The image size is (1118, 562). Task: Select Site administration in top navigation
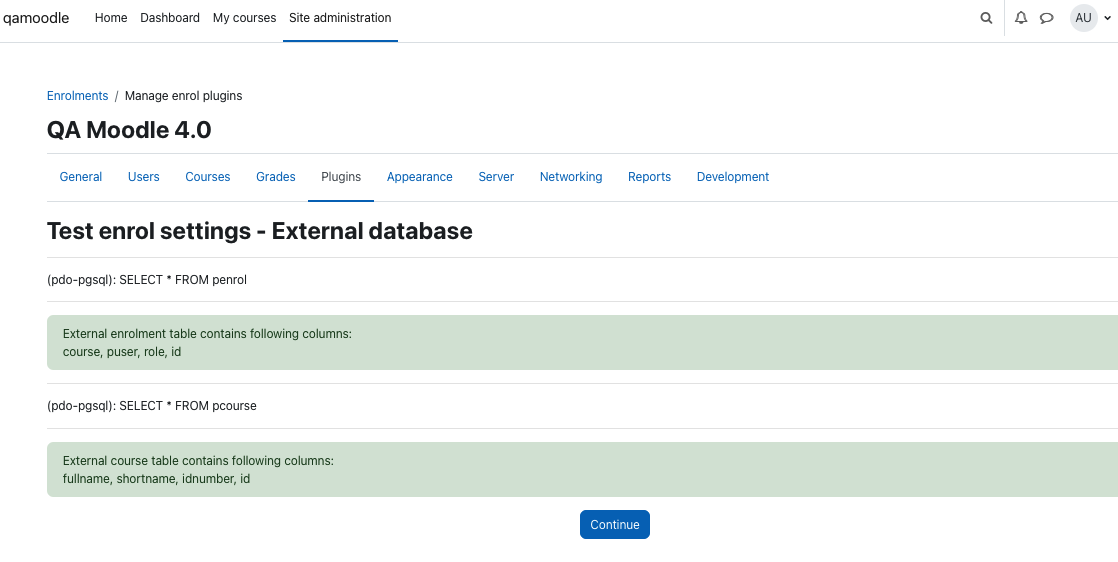340,18
